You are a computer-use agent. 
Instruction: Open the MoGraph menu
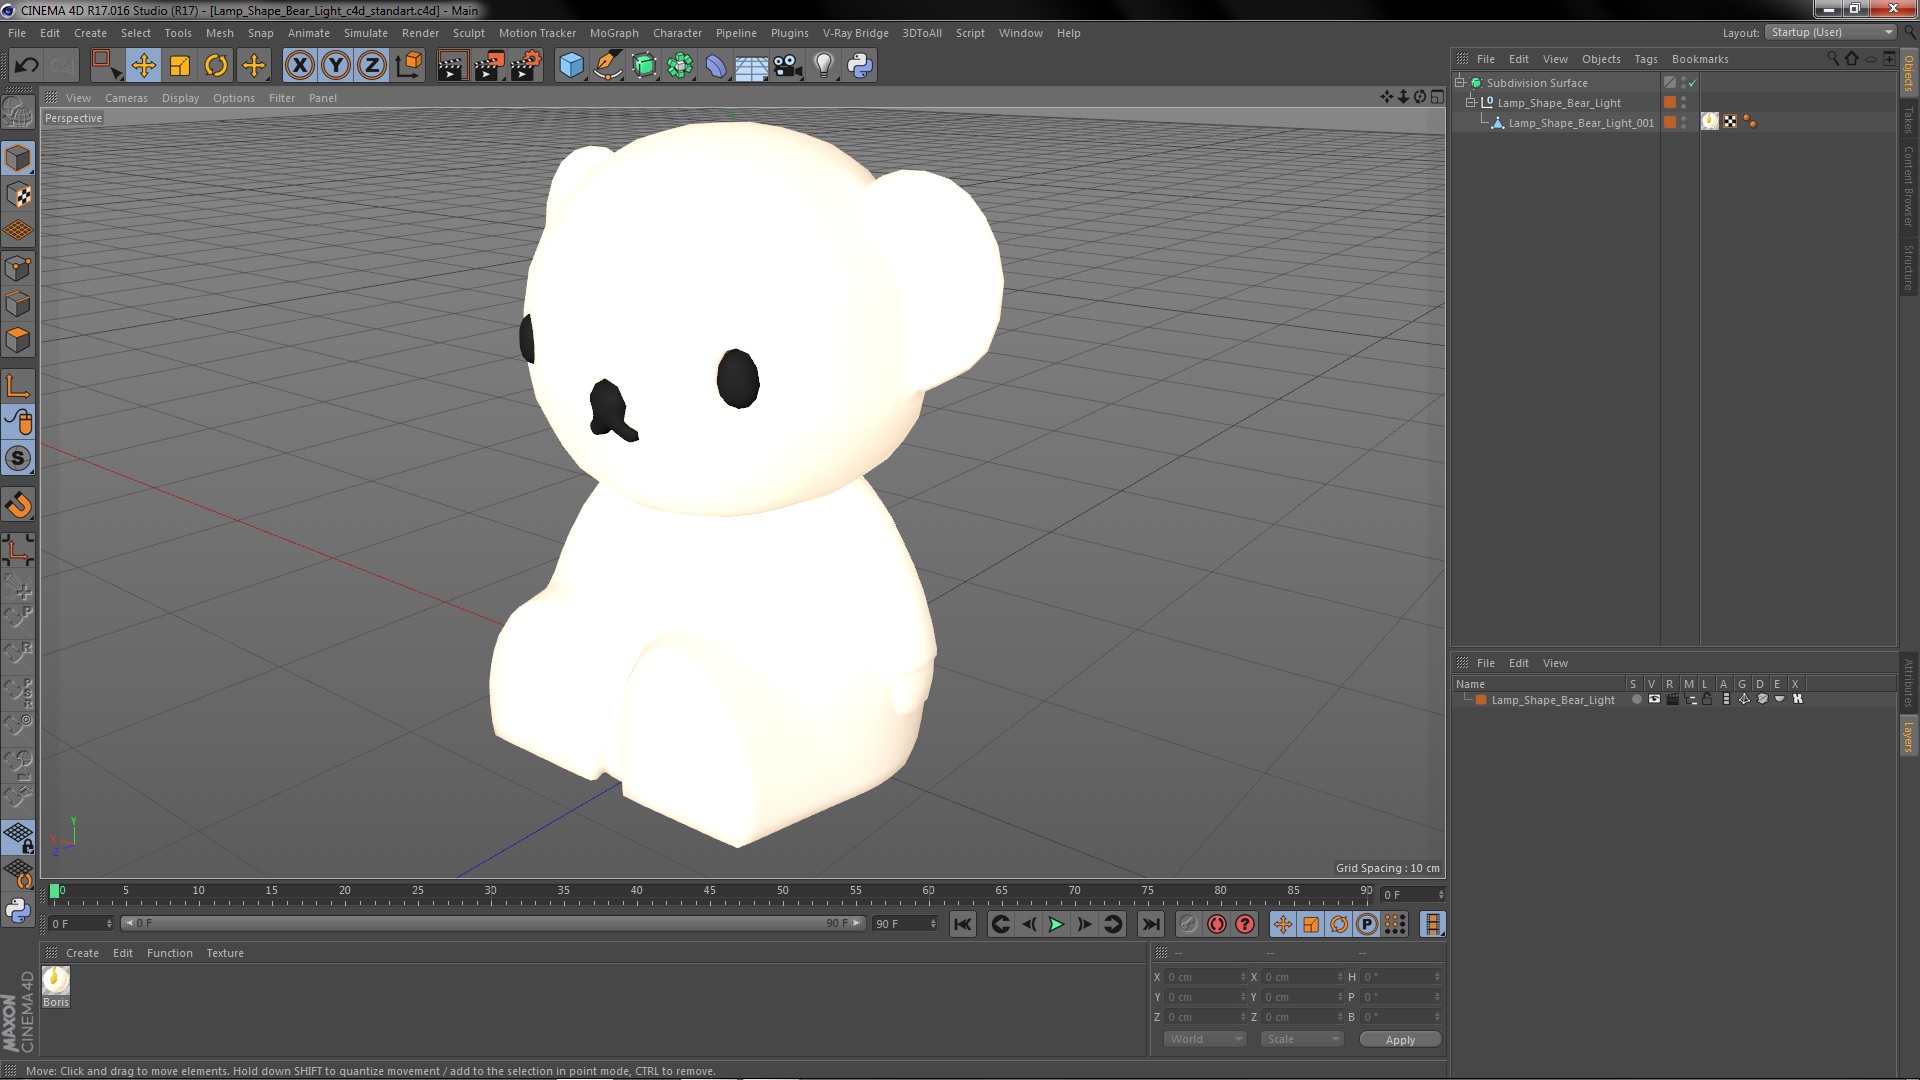pyautogui.click(x=613, y=33)
